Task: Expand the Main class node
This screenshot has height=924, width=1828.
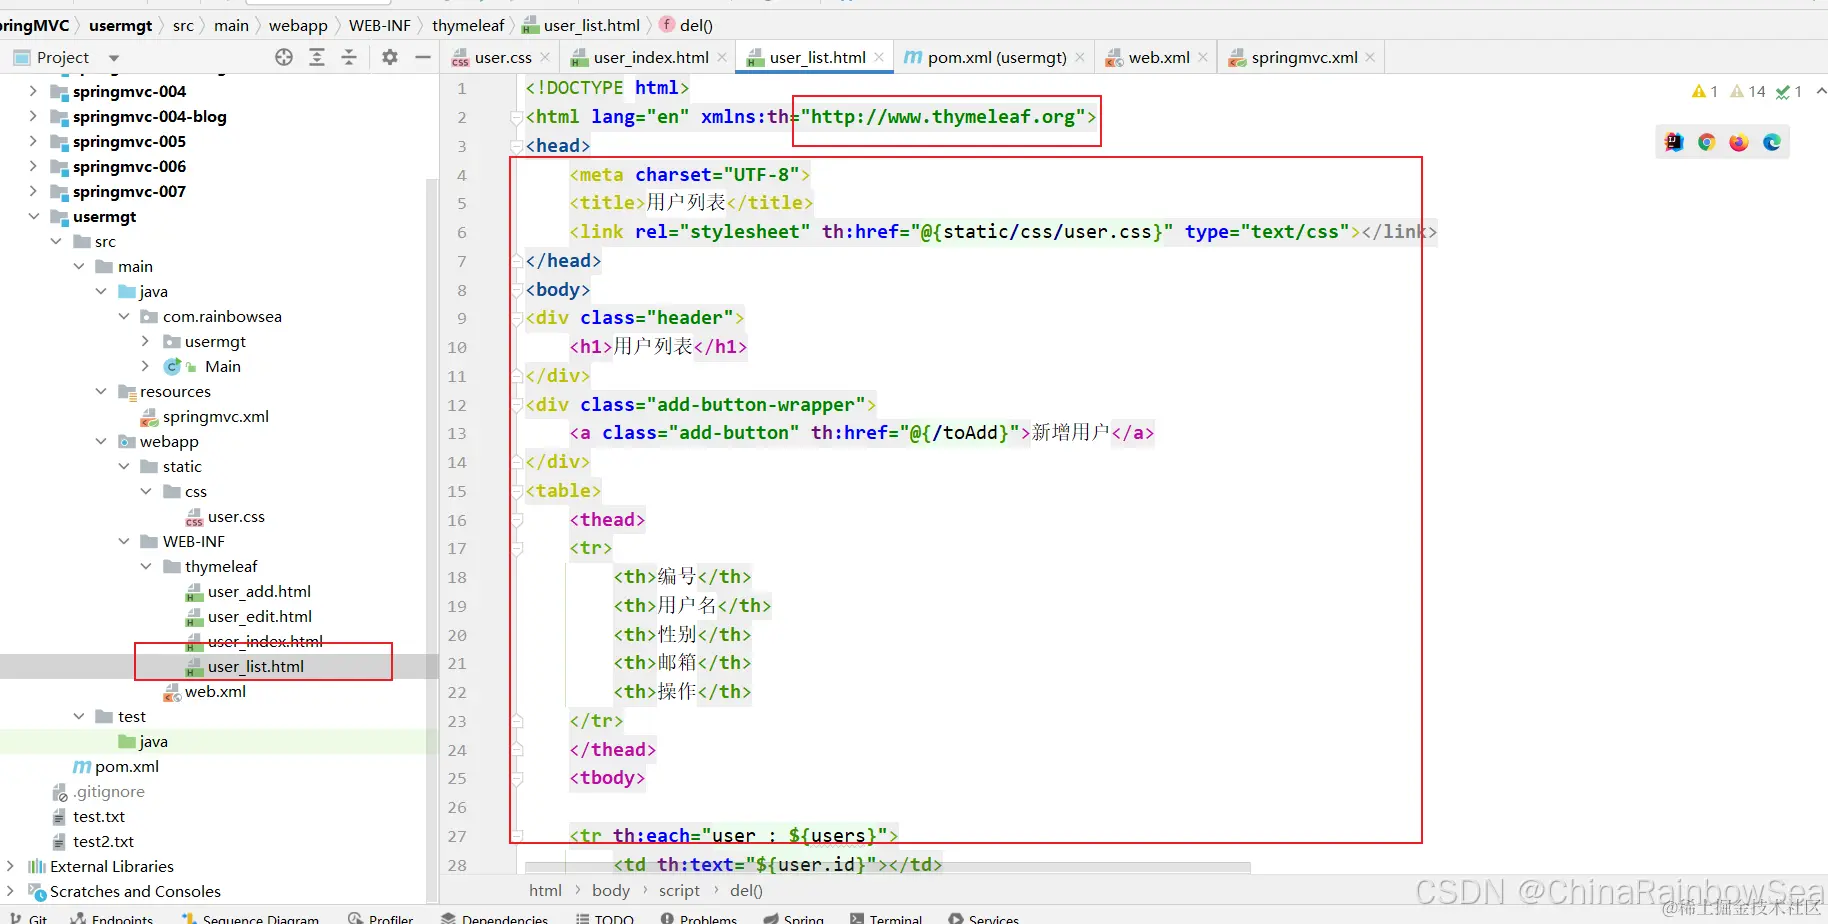Action: [x=146, y=367]
